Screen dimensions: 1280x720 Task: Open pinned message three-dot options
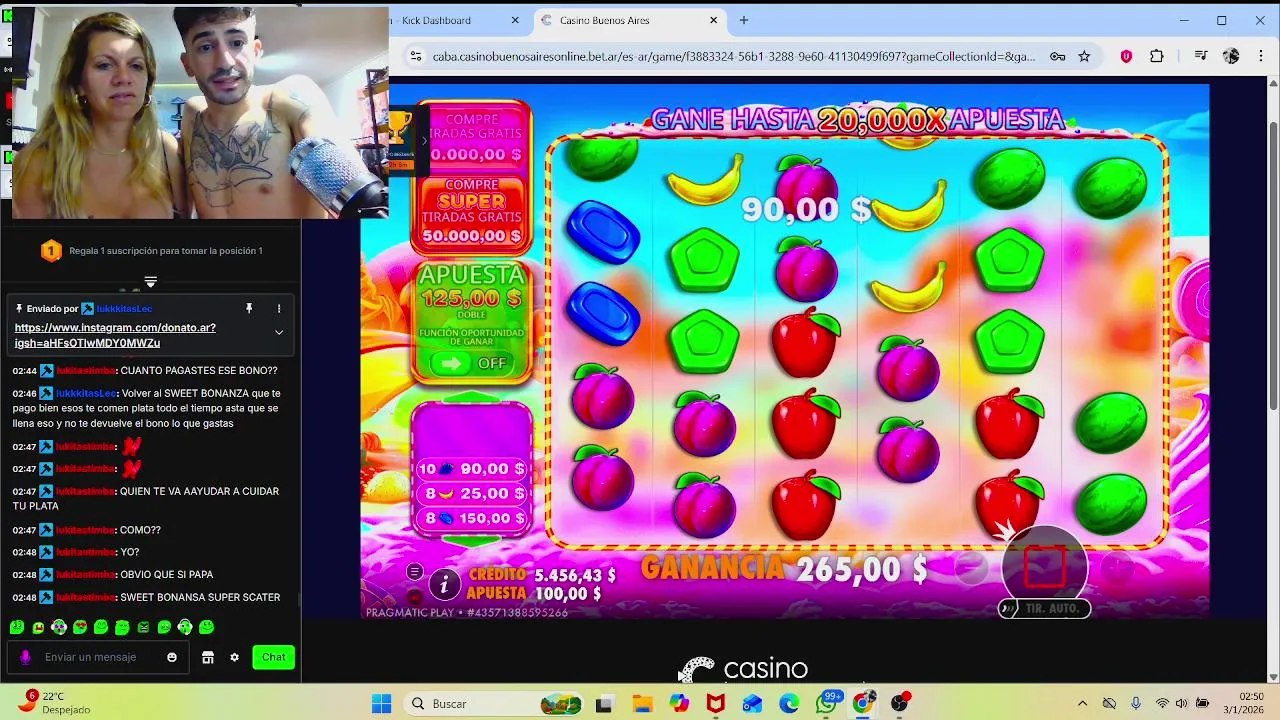tap(279, 309)
